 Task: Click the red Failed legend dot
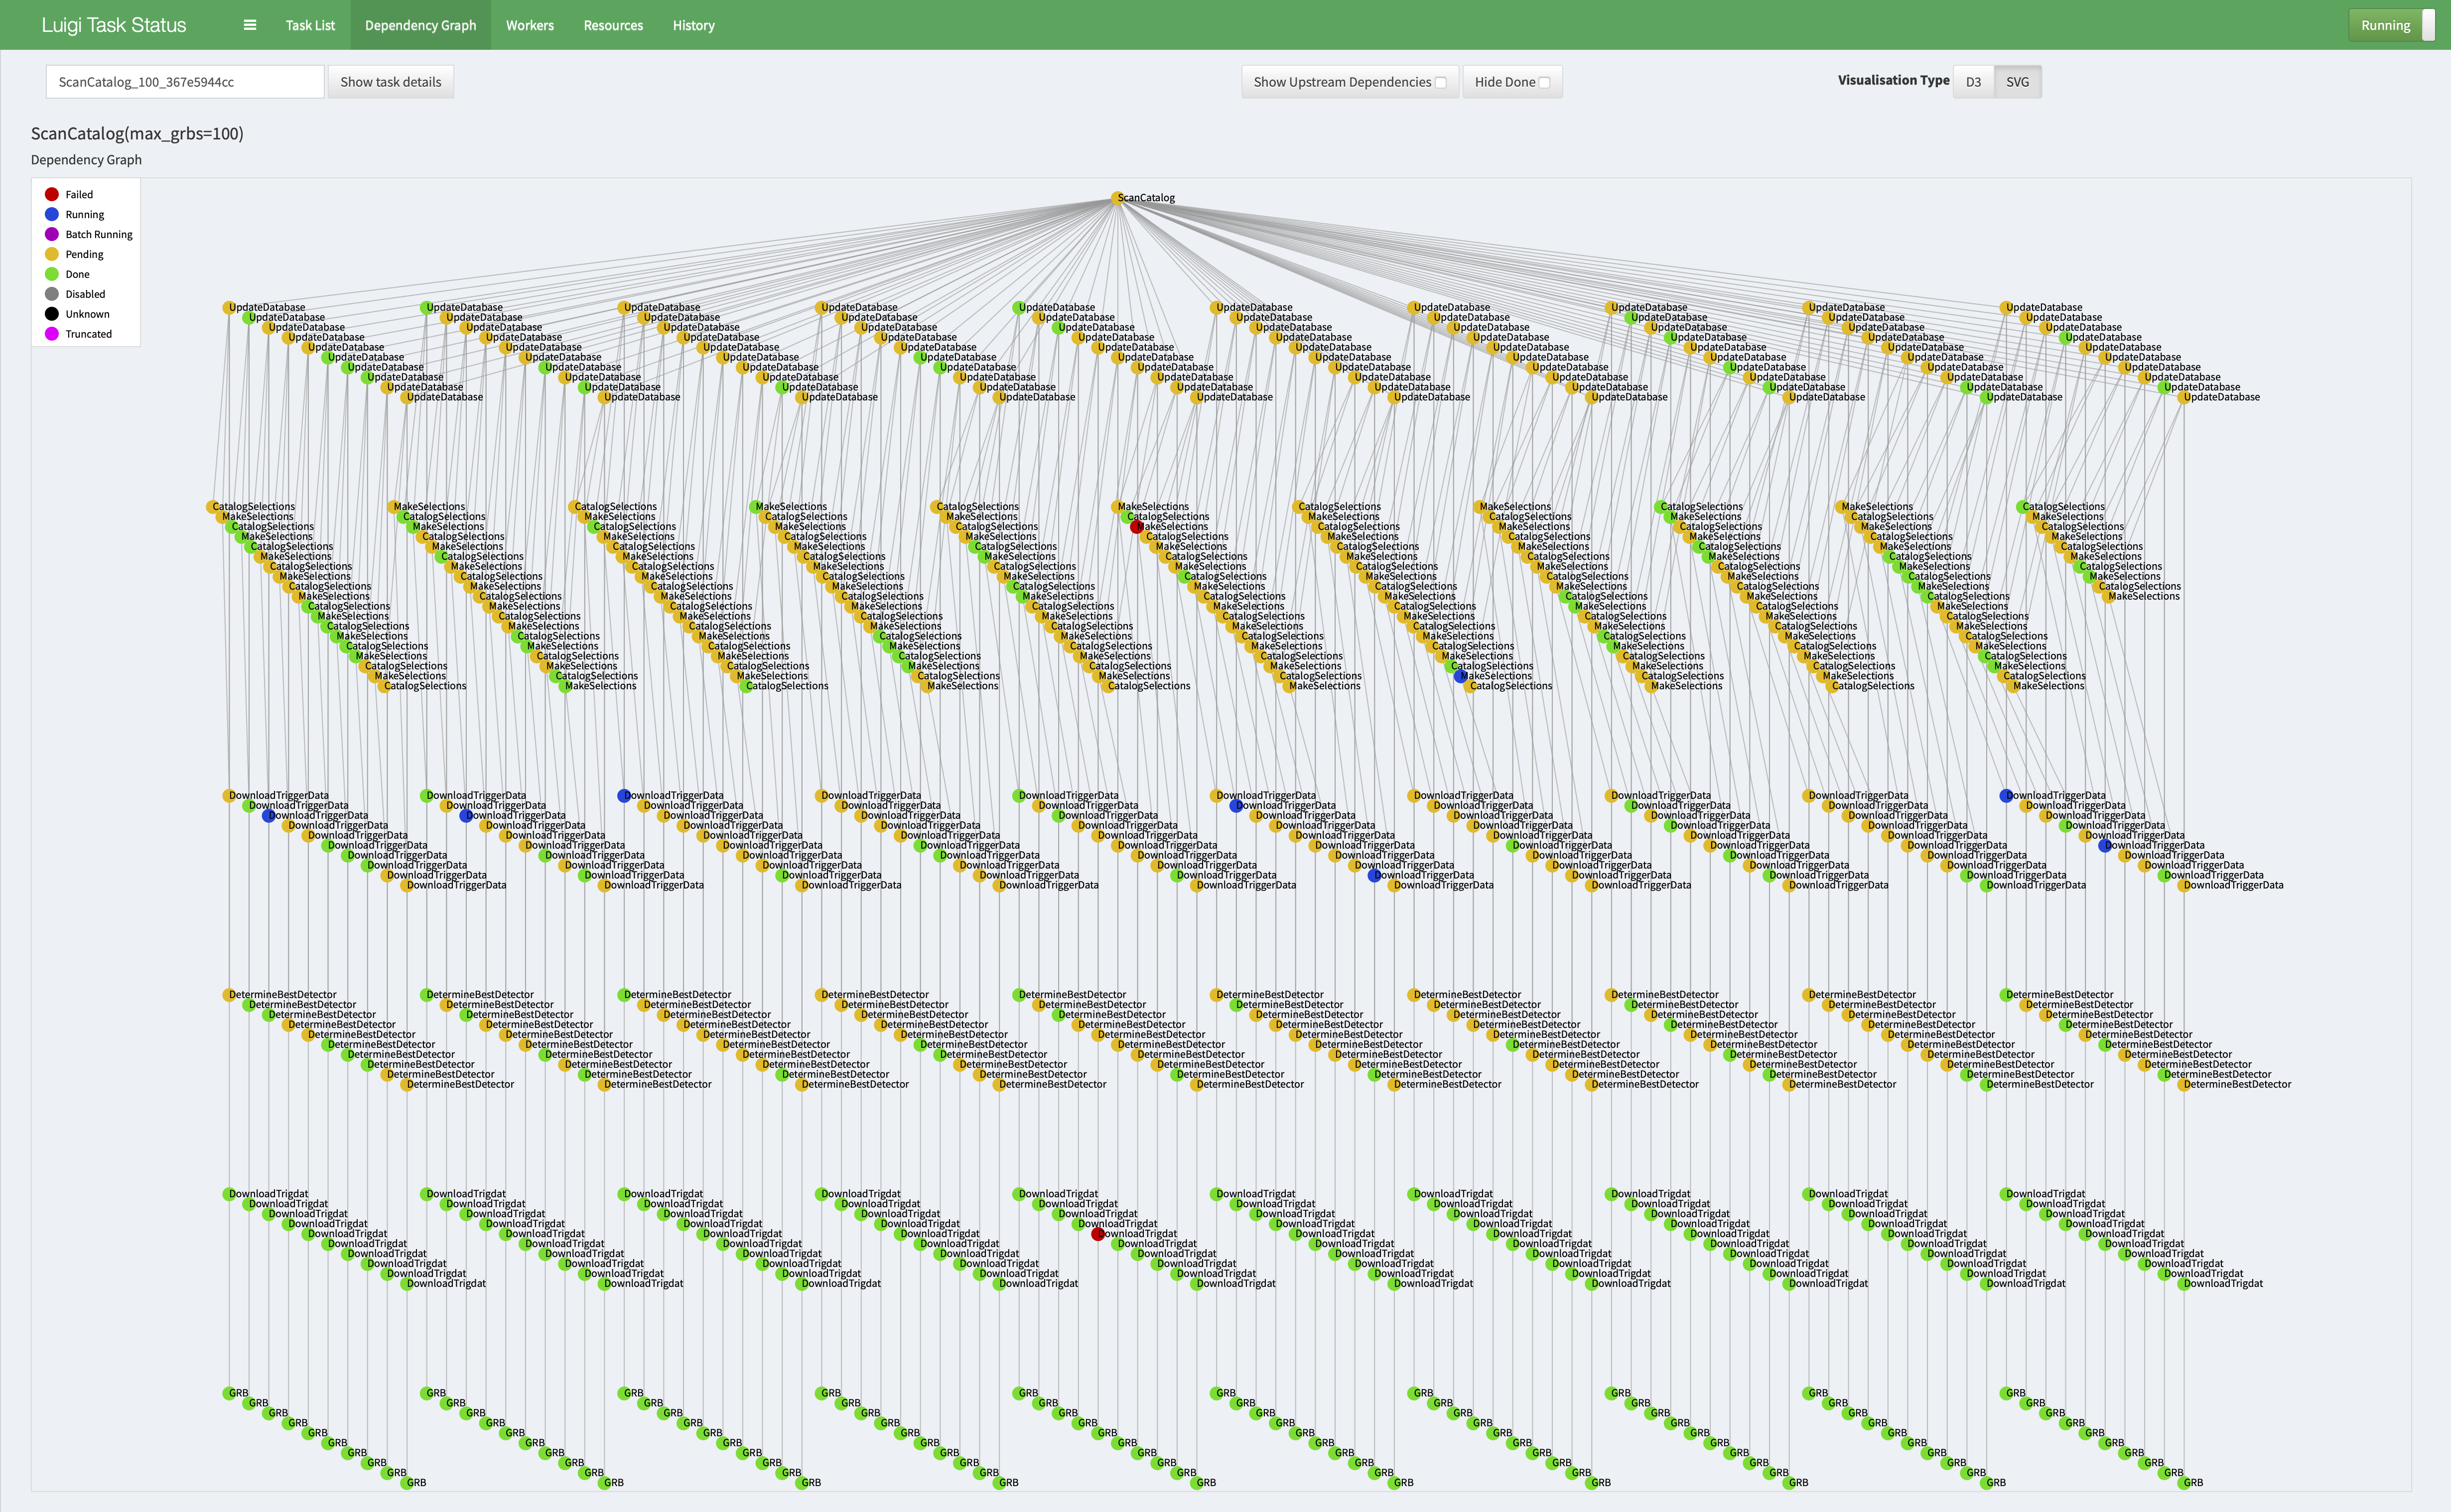point(52,194)
